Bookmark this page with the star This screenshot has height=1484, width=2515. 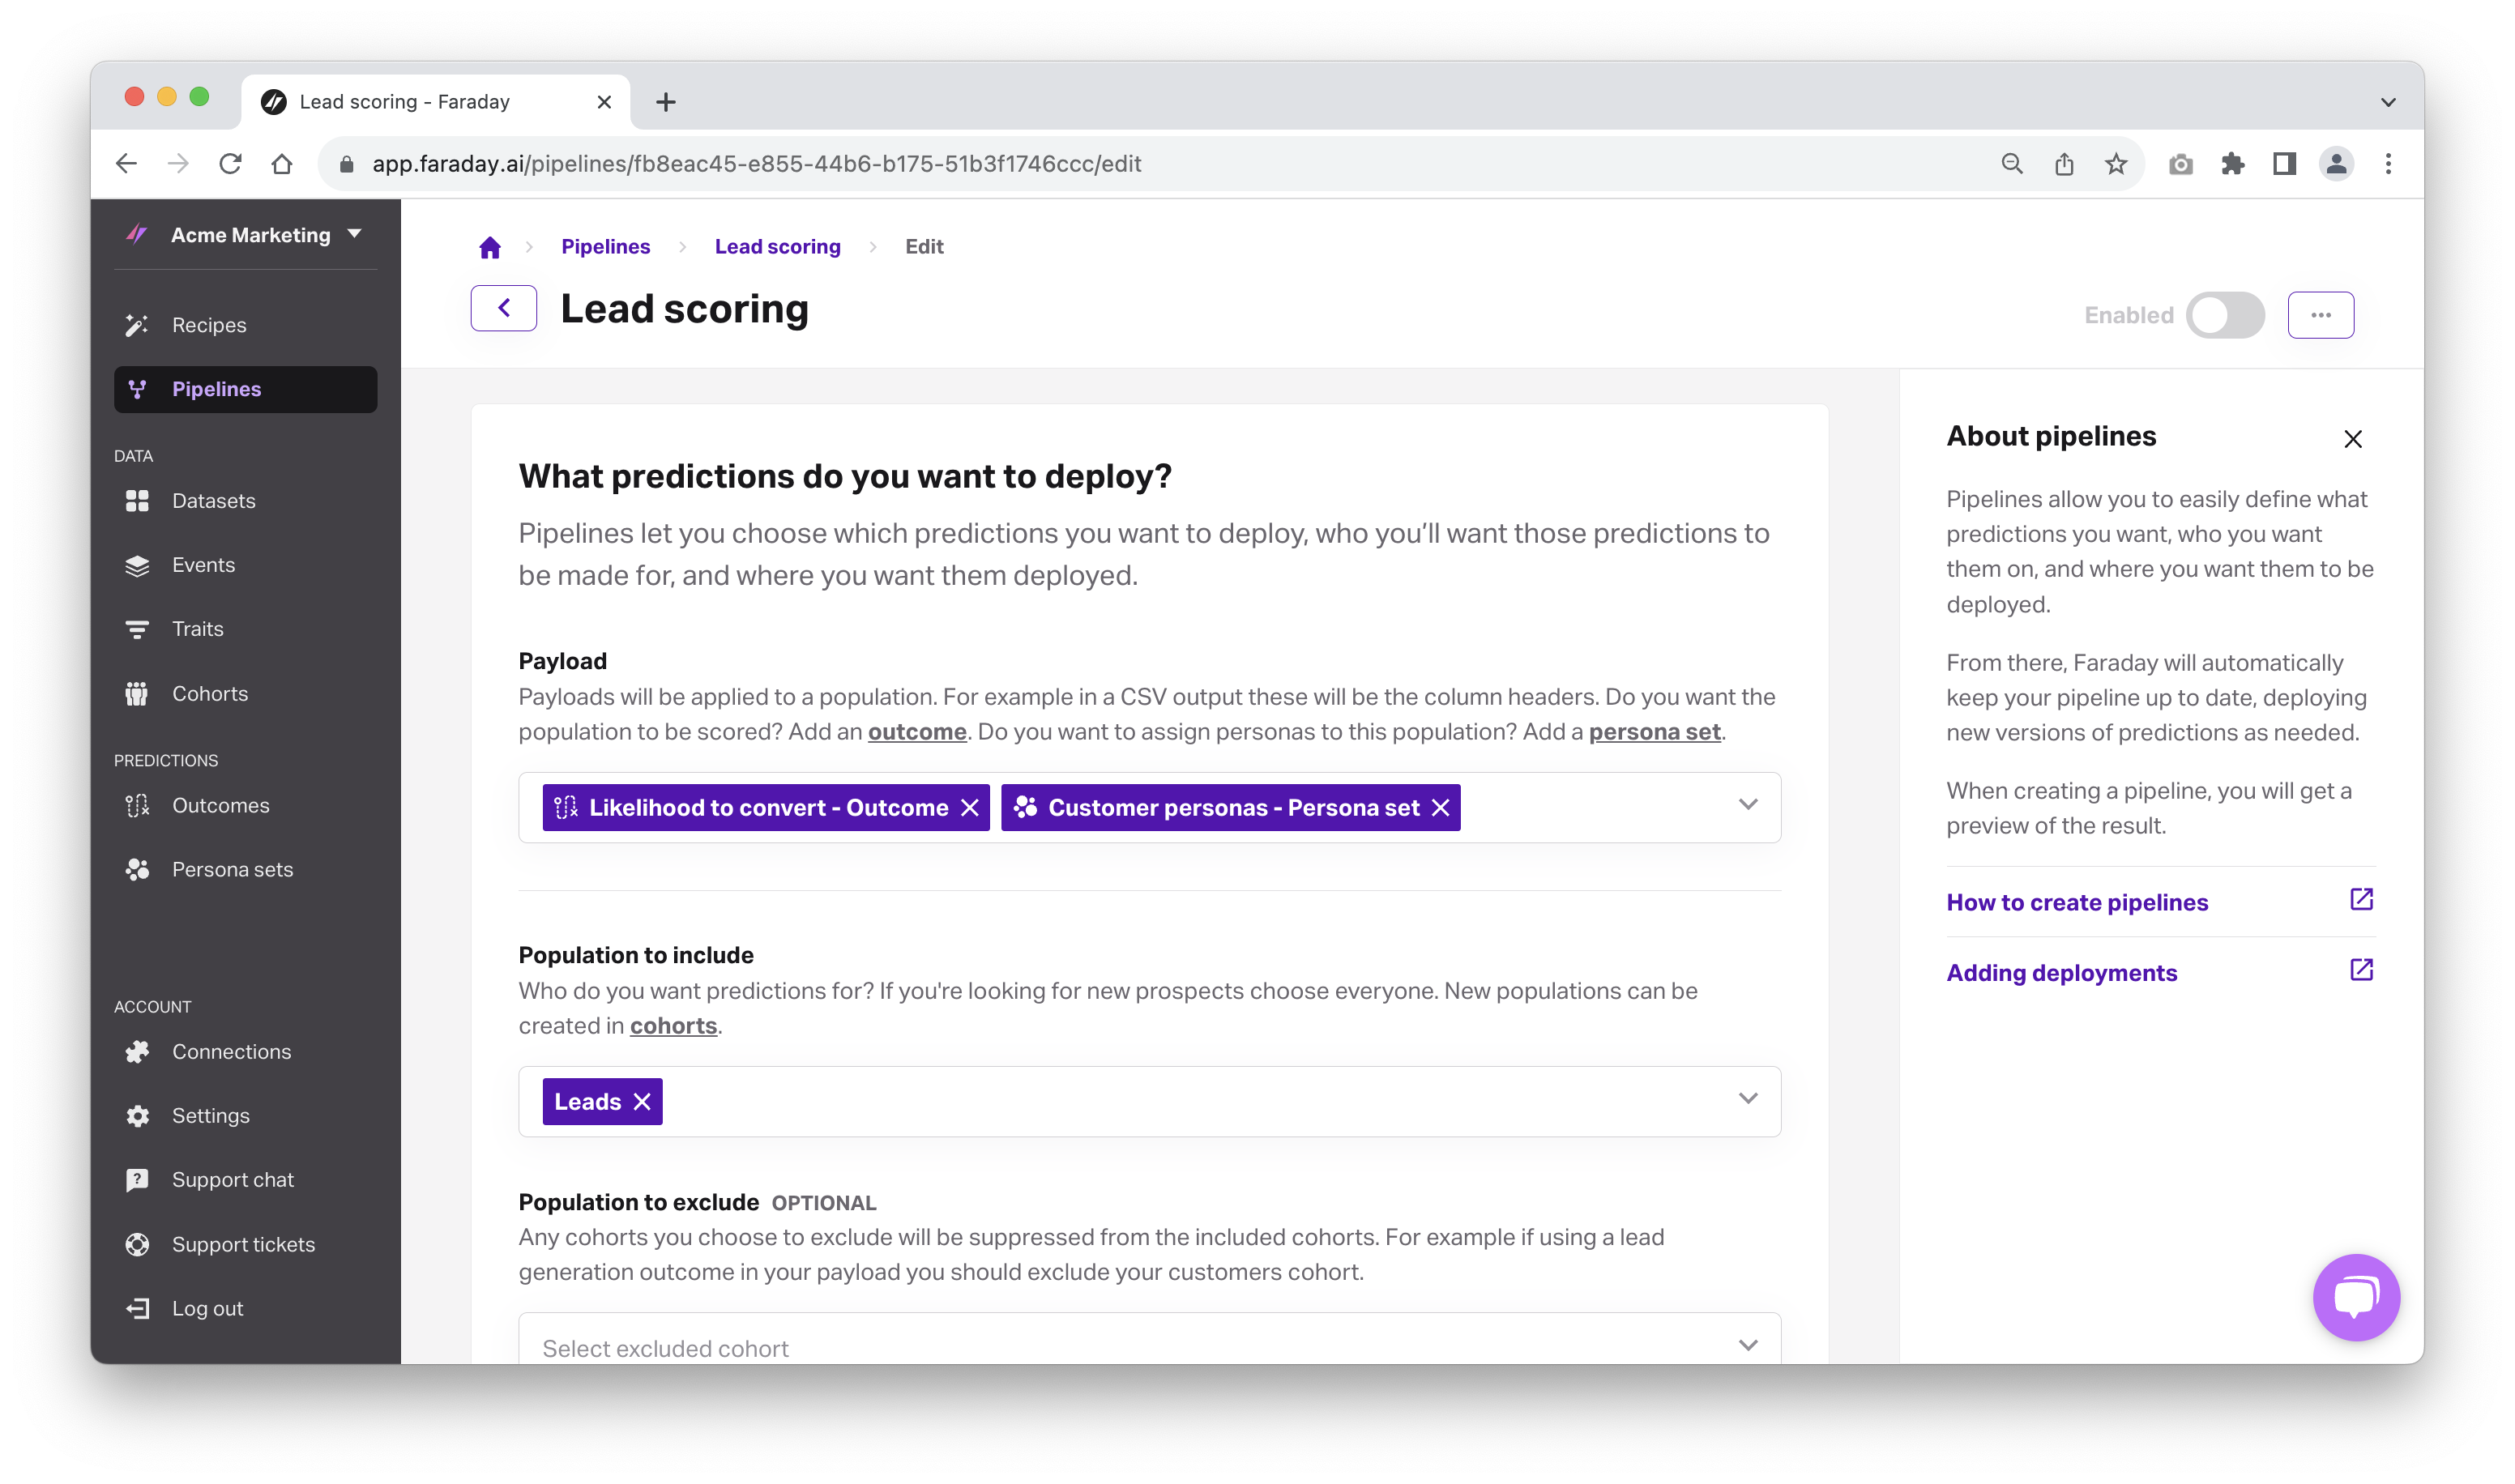pos(2115,164)
